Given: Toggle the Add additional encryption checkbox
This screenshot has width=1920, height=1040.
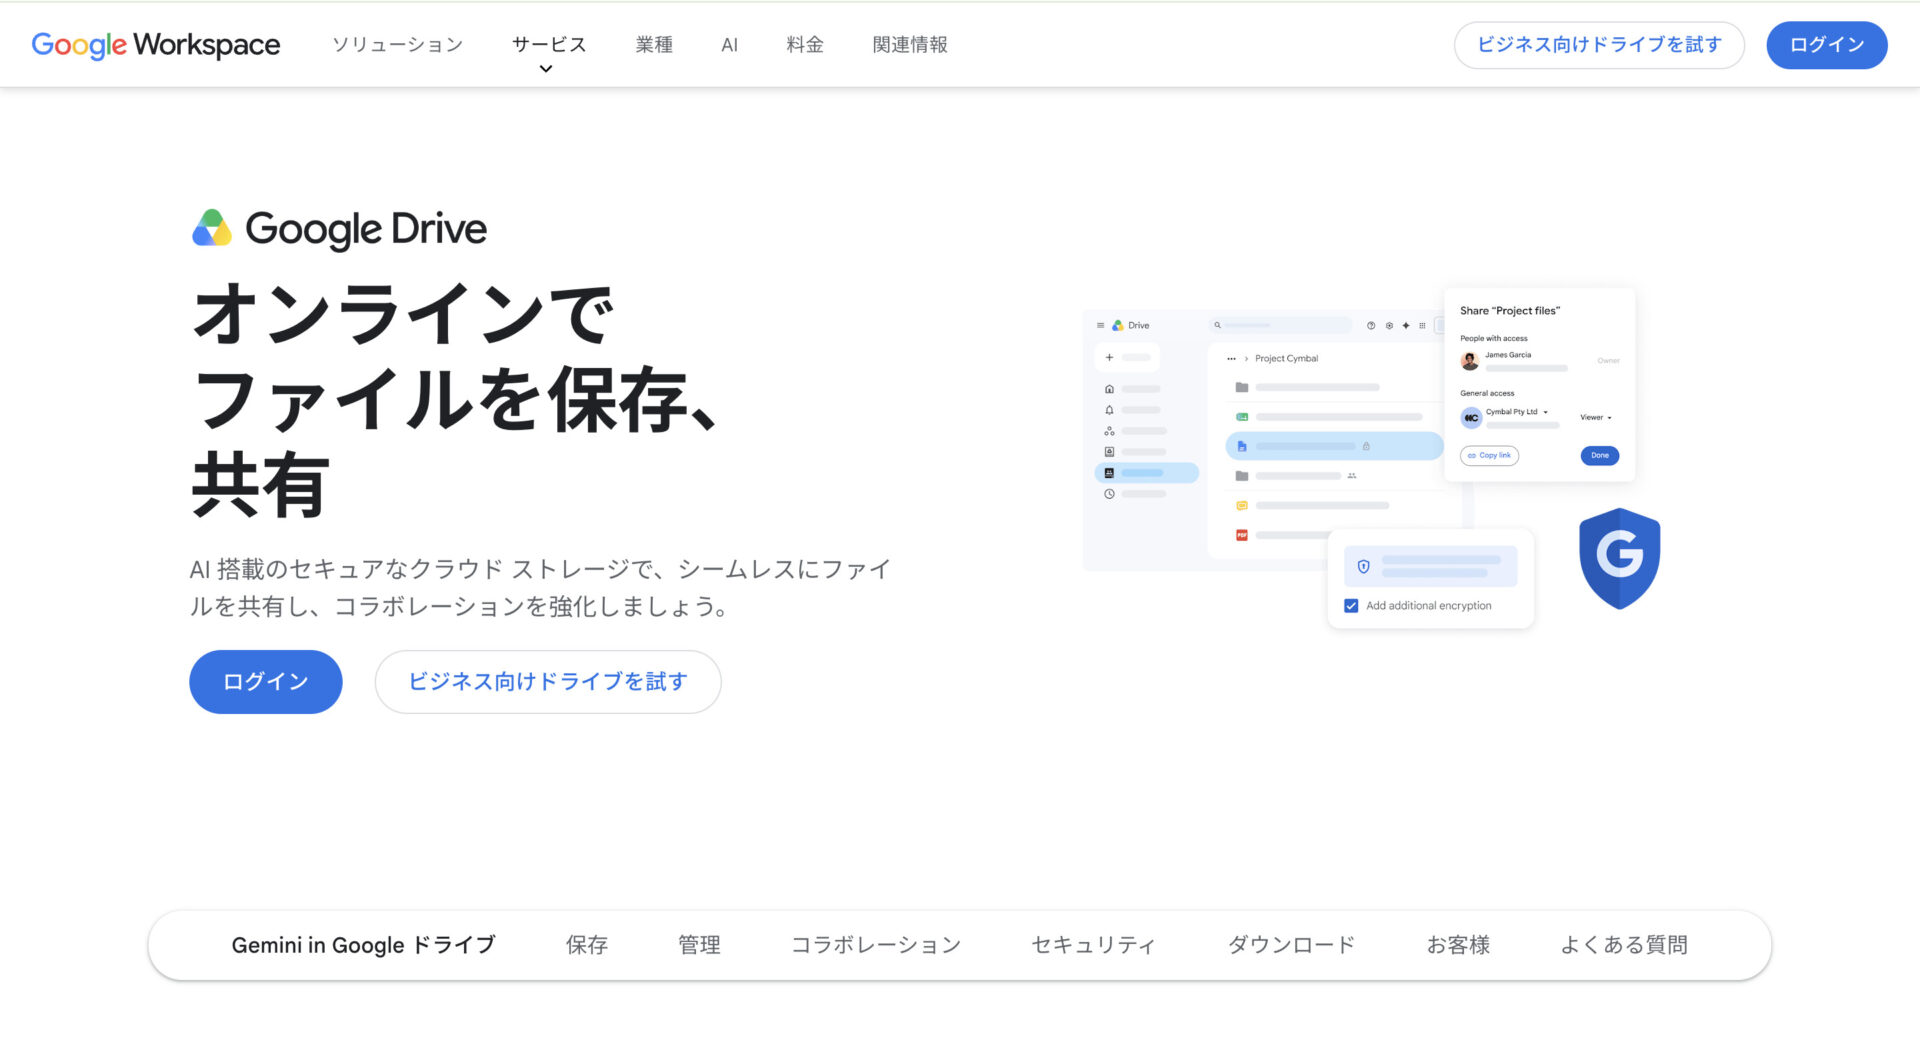Looking at the screenshot, I should (x=1351, y=606).
